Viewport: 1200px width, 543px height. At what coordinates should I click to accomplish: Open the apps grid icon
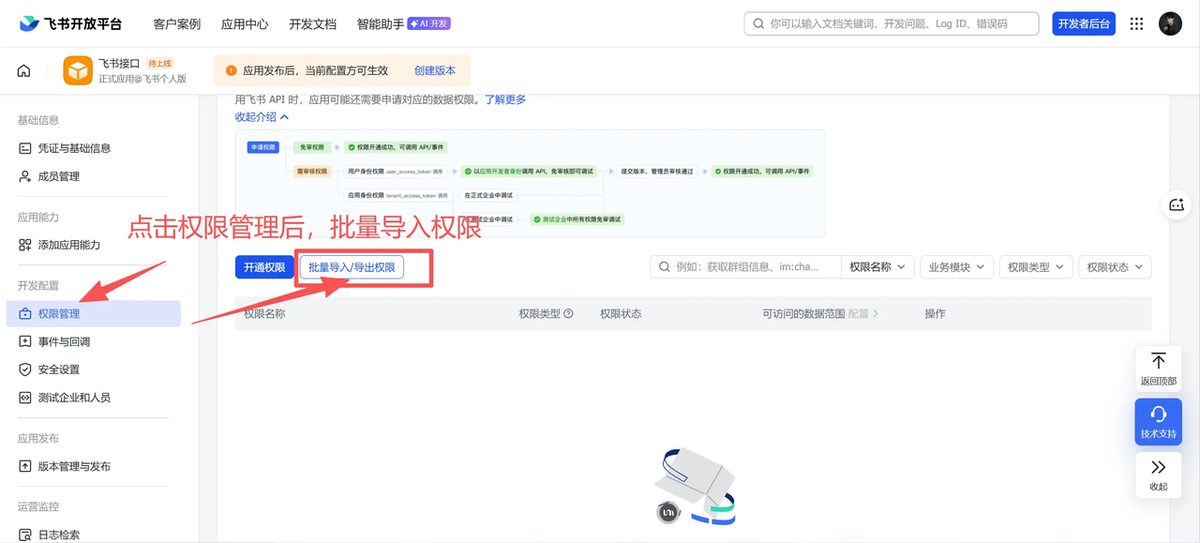pos(1136,24)
